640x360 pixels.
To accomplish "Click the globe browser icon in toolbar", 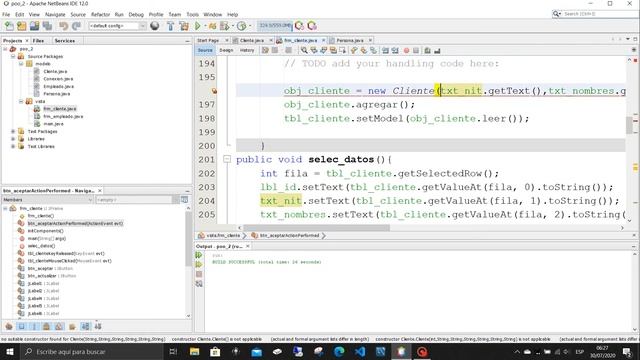I will [155, 26].
